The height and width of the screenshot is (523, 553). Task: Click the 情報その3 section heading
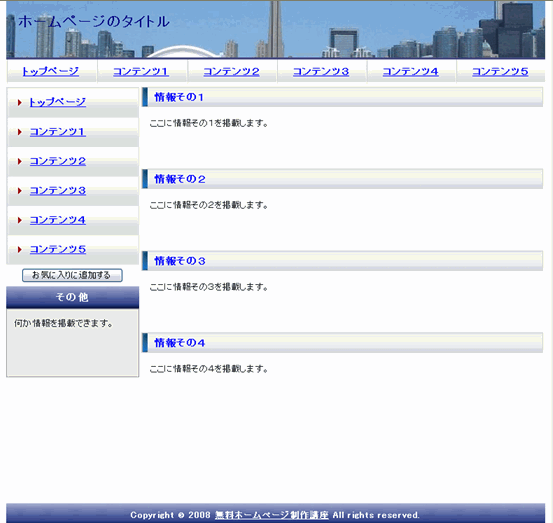(180, 261)
